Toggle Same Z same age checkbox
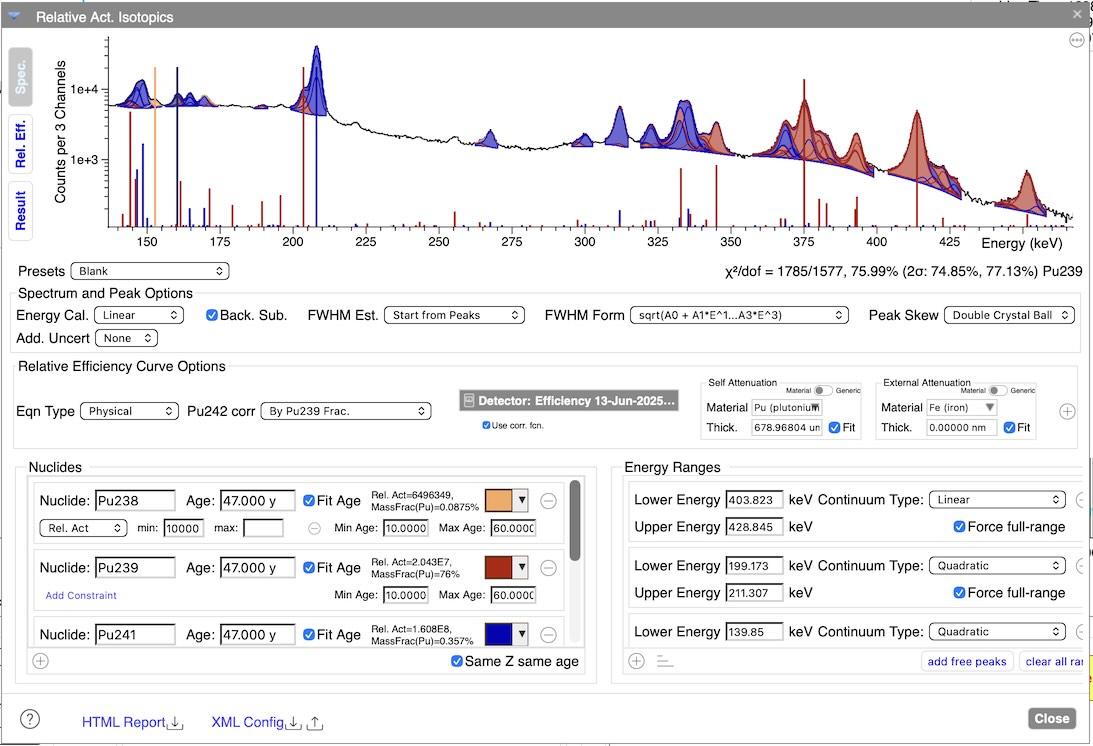 click(457, 661)
